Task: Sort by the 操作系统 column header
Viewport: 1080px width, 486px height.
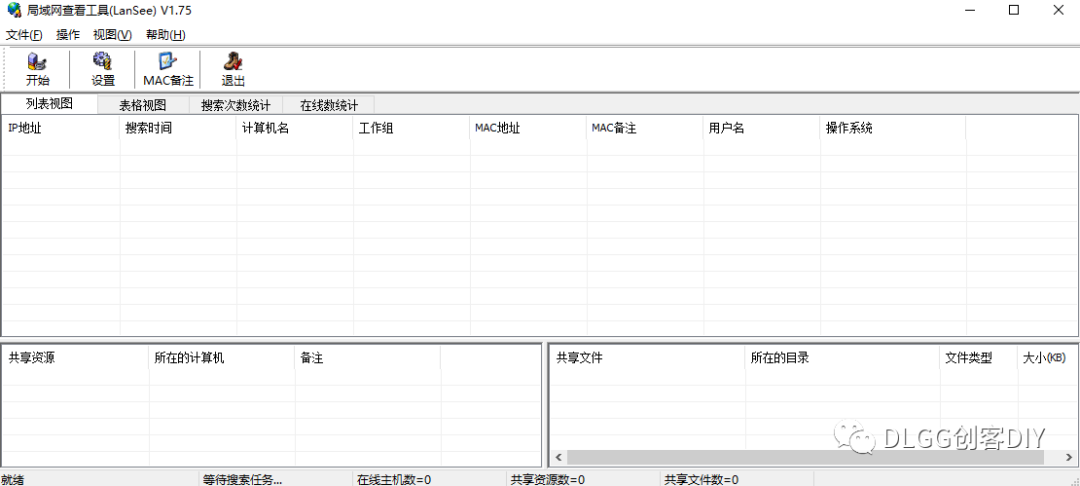Action: [x=893, y=128]
